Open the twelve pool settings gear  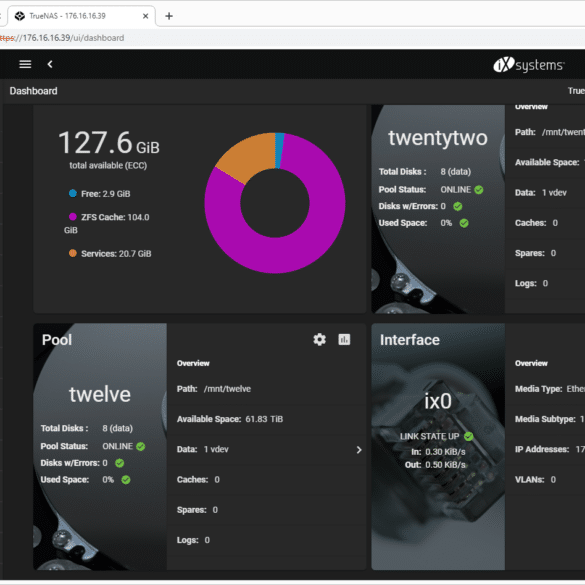(319, 340)
